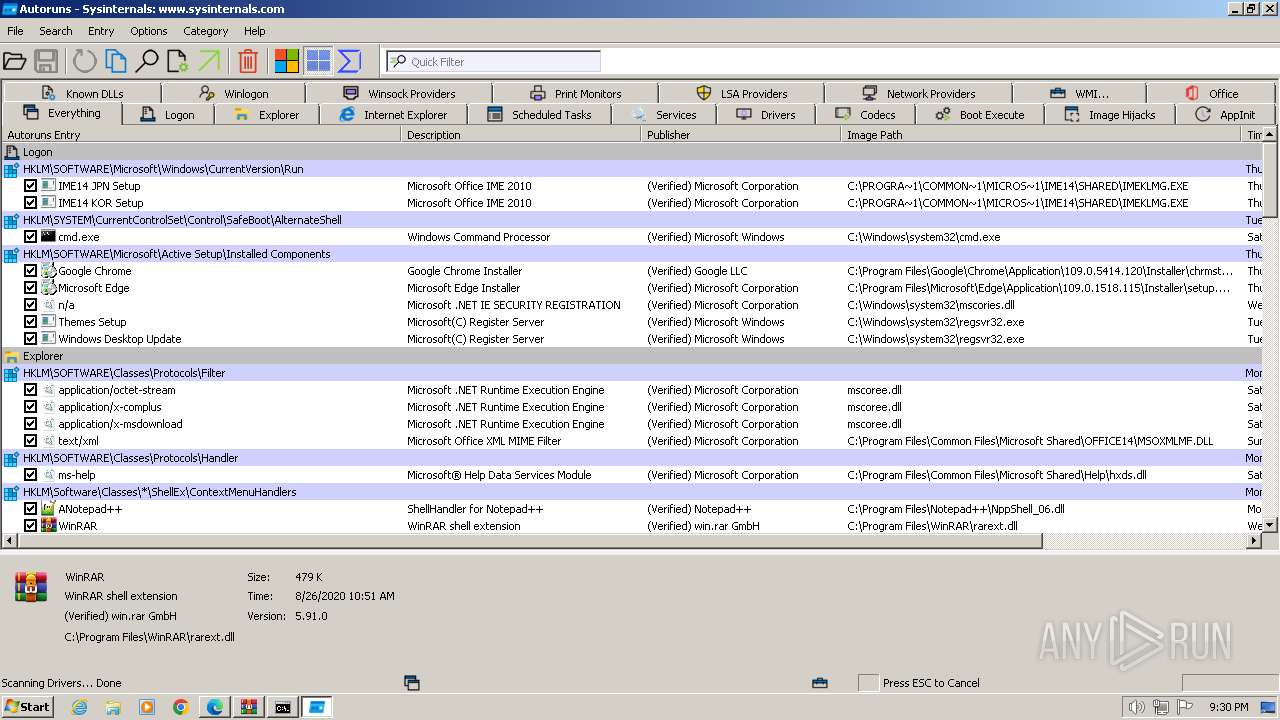This screenshot has height=720, width=1280.
Task: Click the Refresh scan toolbar icon
Action: coord(85,61)
